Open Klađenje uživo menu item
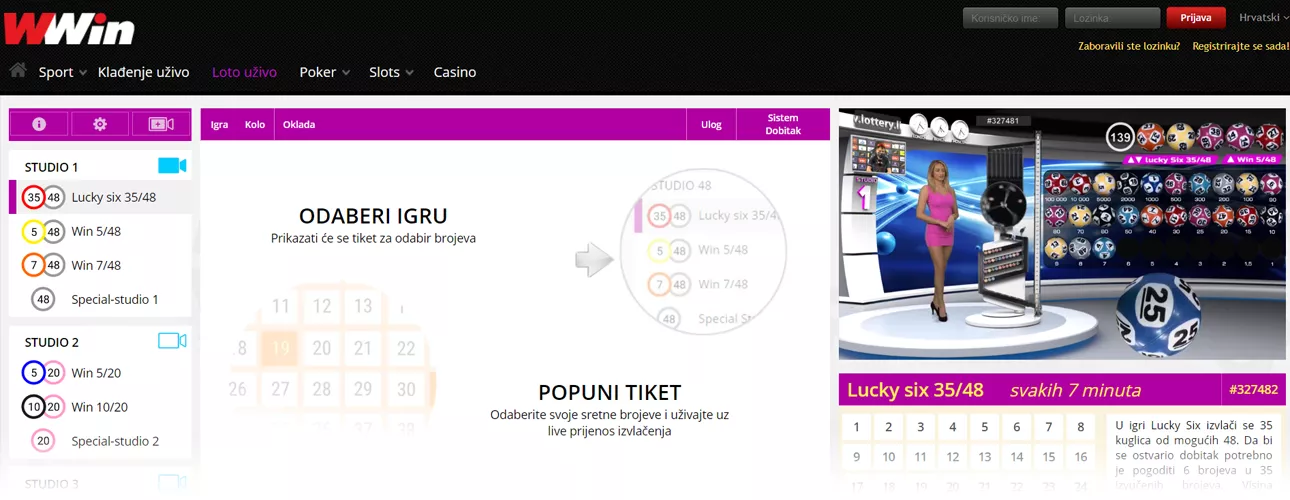 tap(144, 72)
